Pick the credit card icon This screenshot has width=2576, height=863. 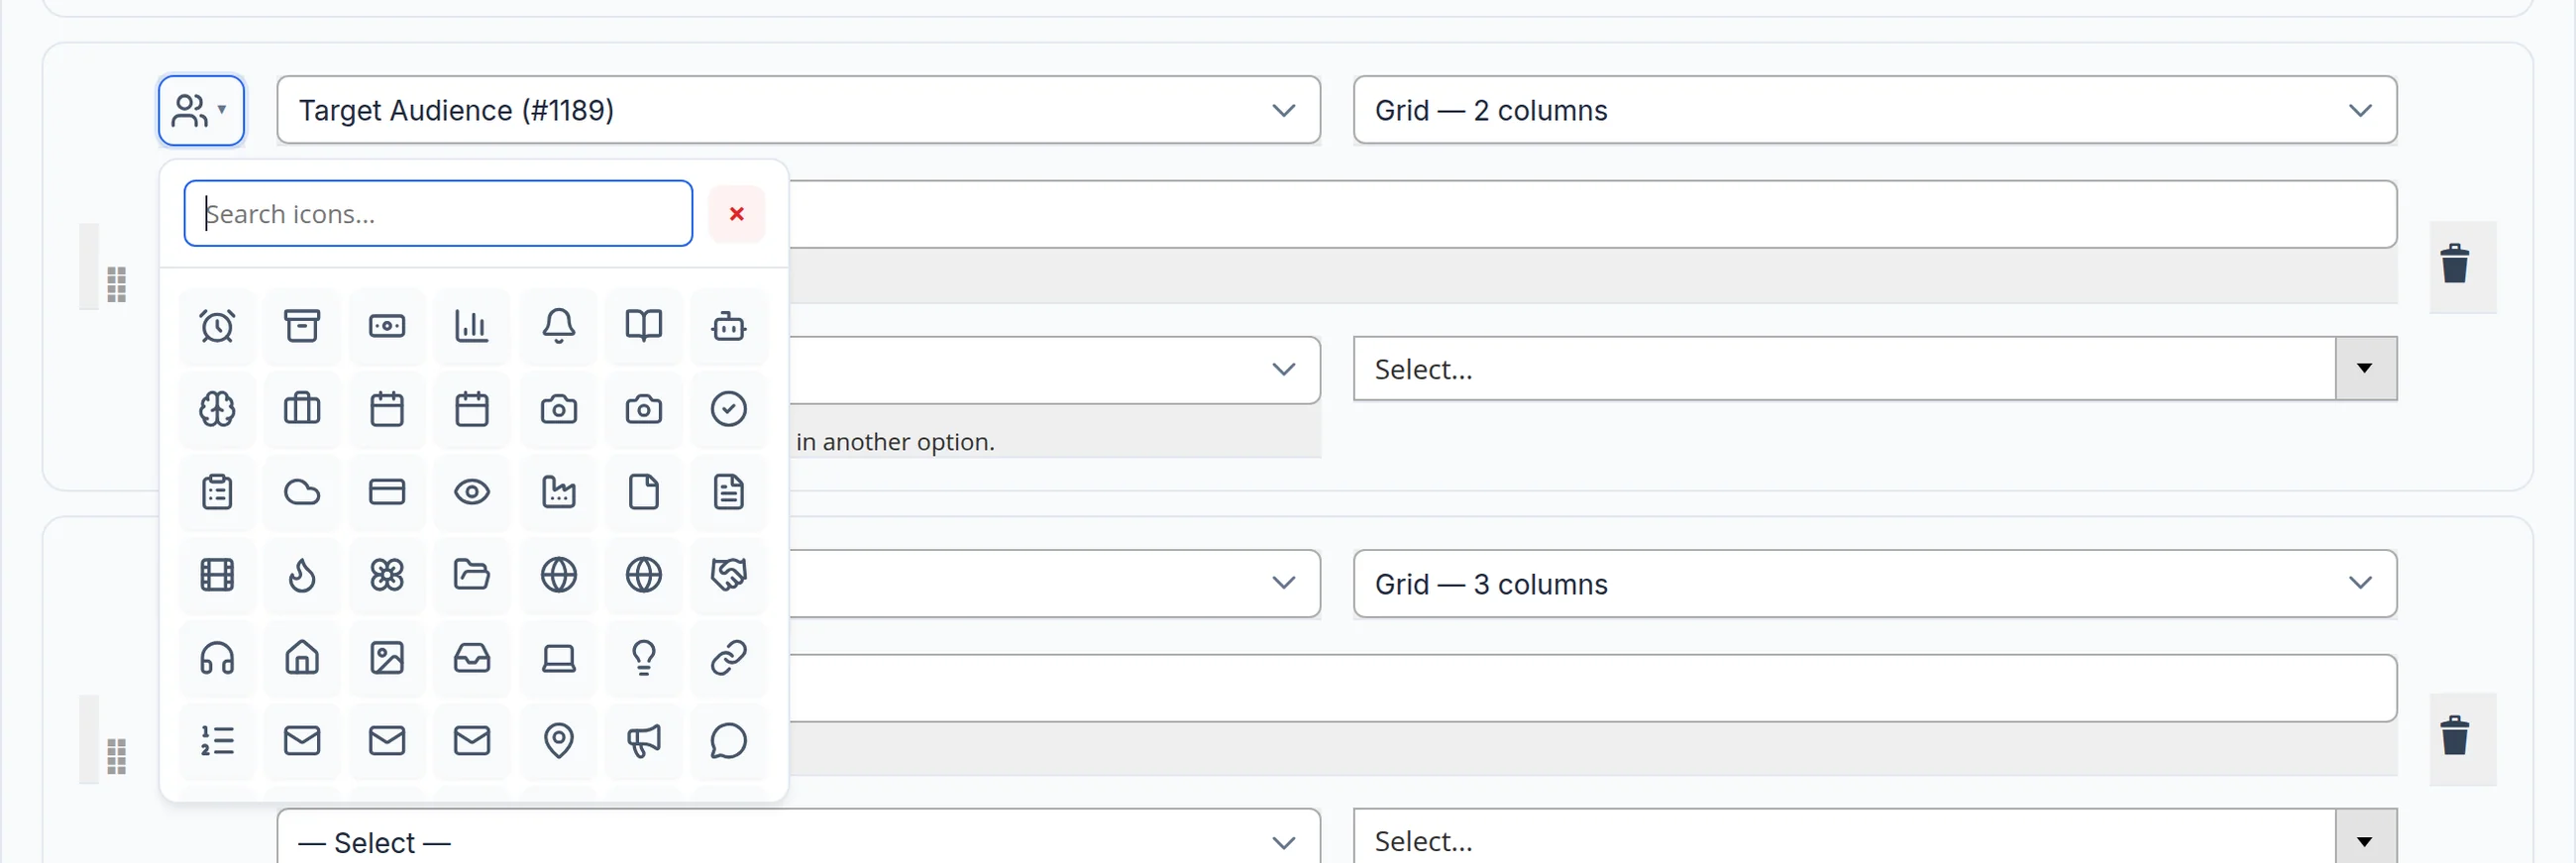[387, 492]
